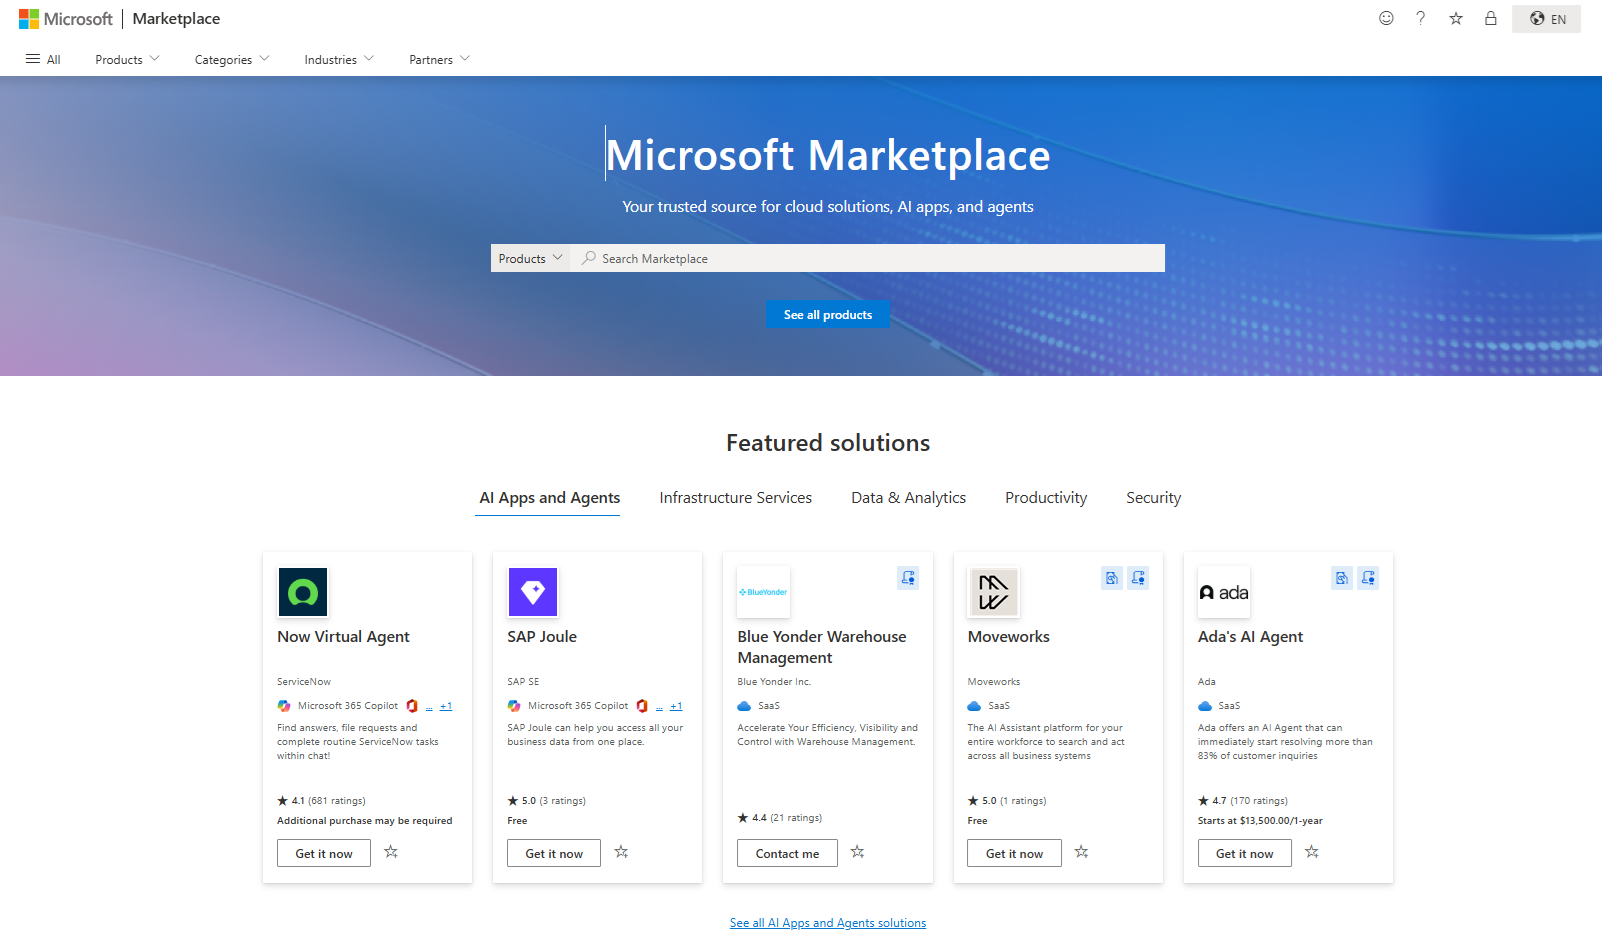Open the help question mark icon

(x=1420, y=18)
